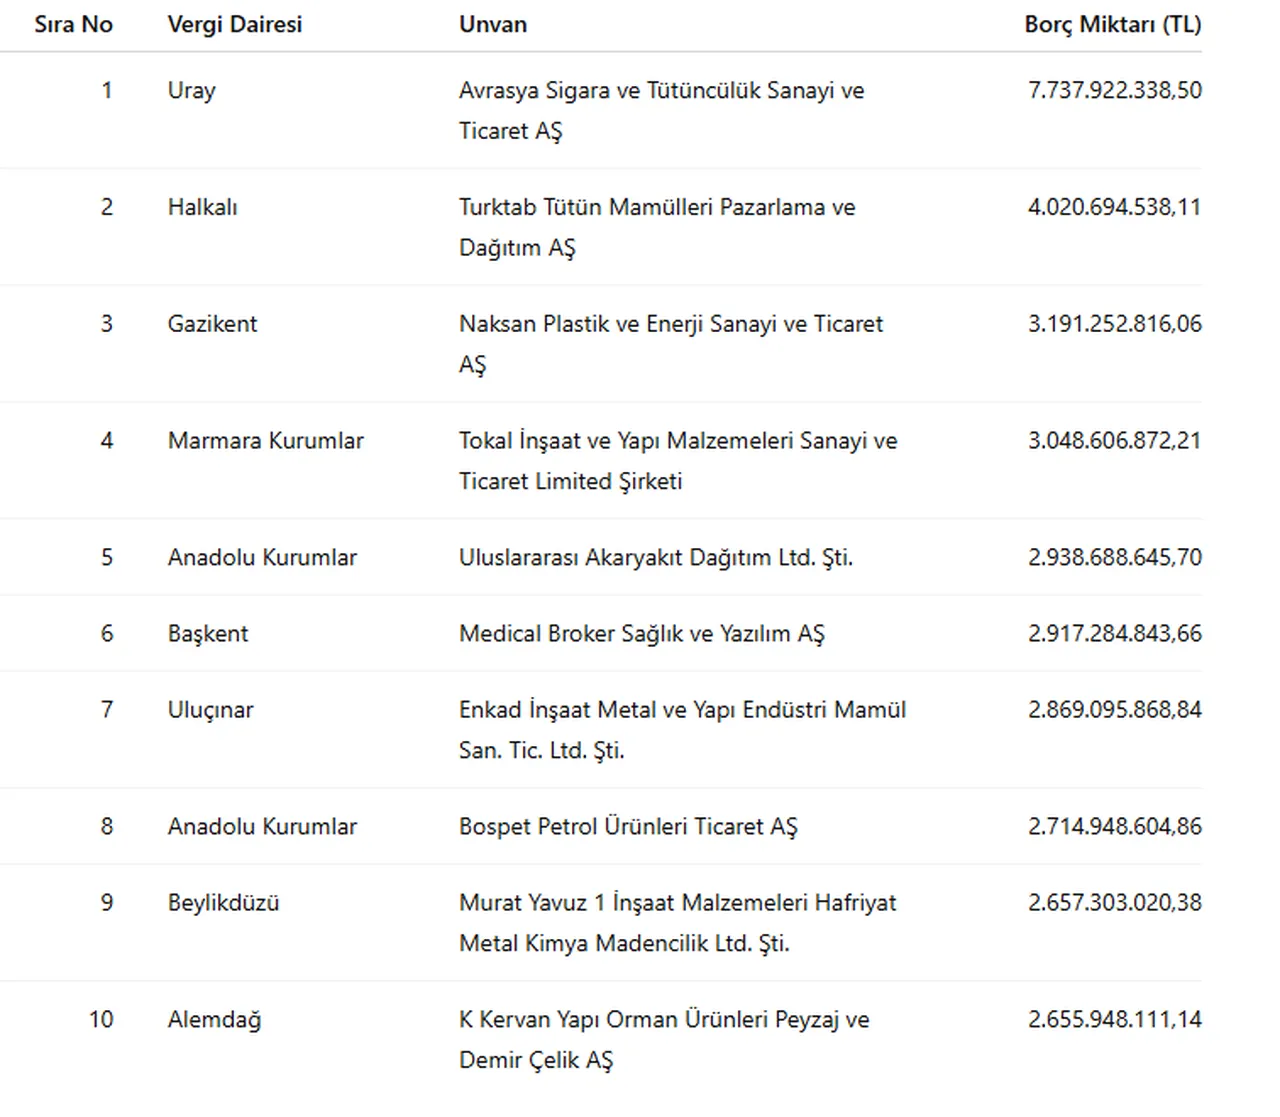Select the Avrasya Sigara ve Tütüncülük company name
1280x1117 pixels.
pos(660,91)
